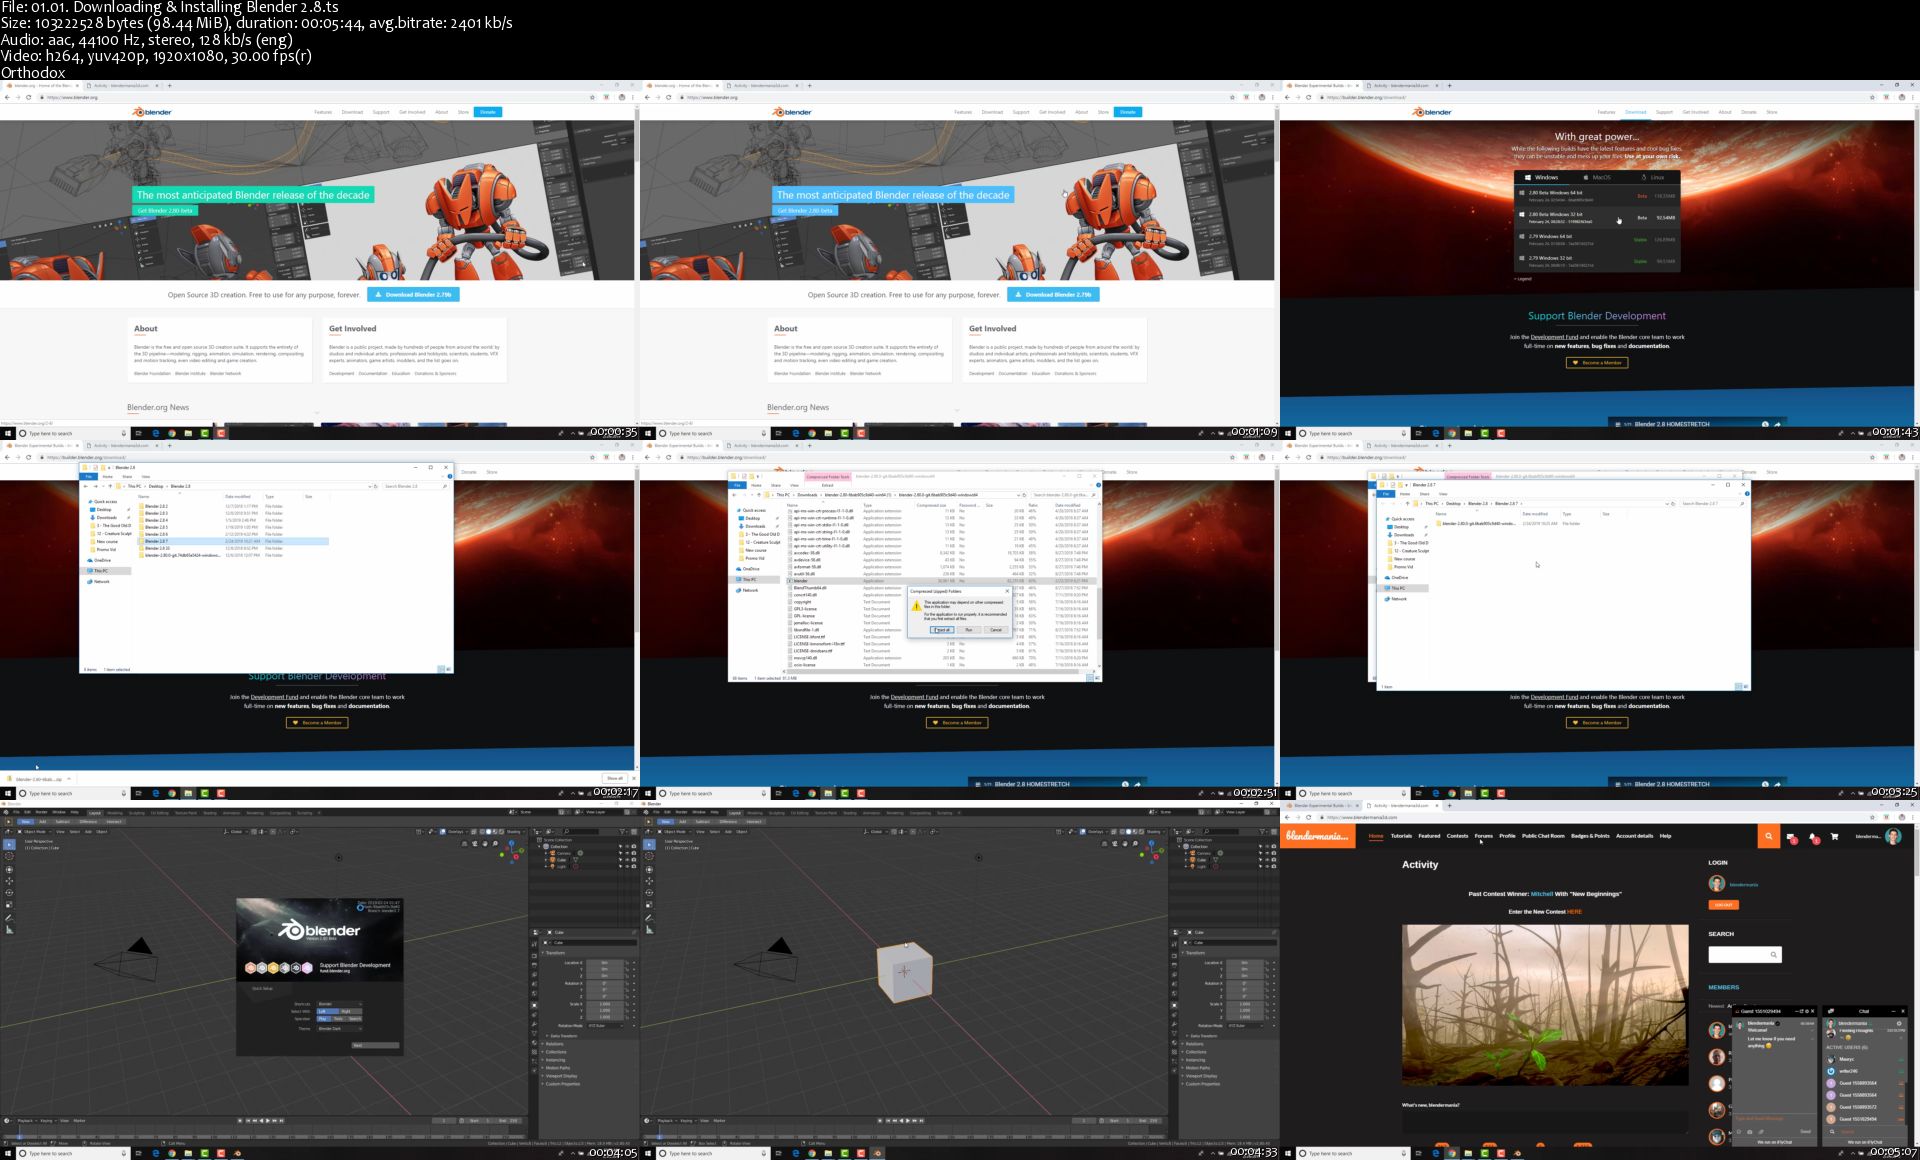
Task: Set Spacebar to Tools in splash Quick Setup
Action: coord(338,1019)
